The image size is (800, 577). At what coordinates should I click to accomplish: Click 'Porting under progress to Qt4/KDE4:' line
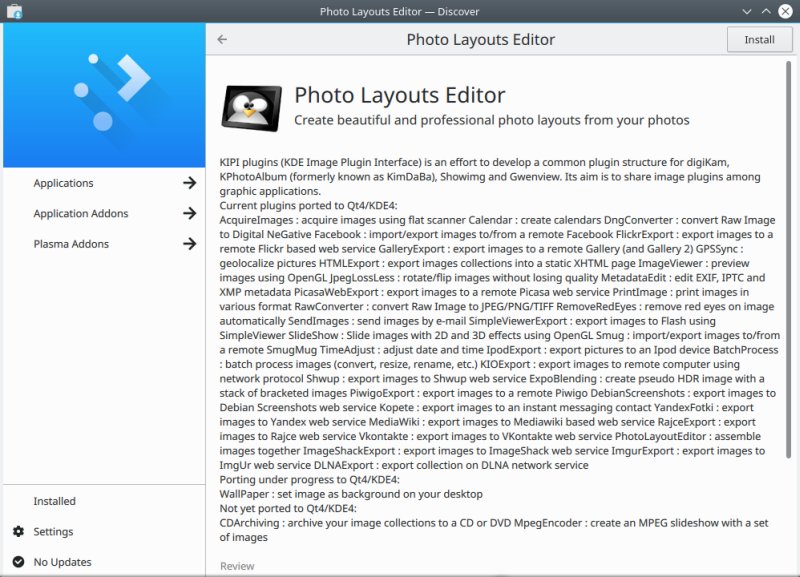tap(309, 480)
